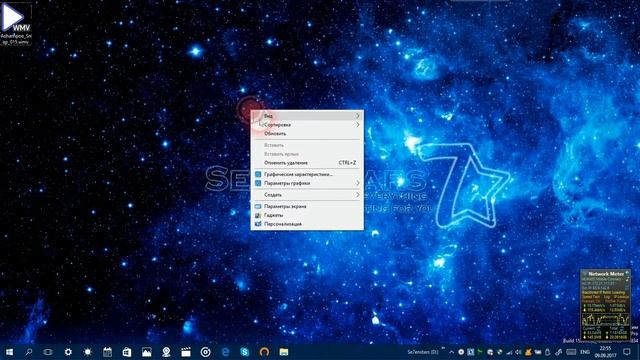Click the green flag tray icon
The image size is (640, 360).
(480, 352)
